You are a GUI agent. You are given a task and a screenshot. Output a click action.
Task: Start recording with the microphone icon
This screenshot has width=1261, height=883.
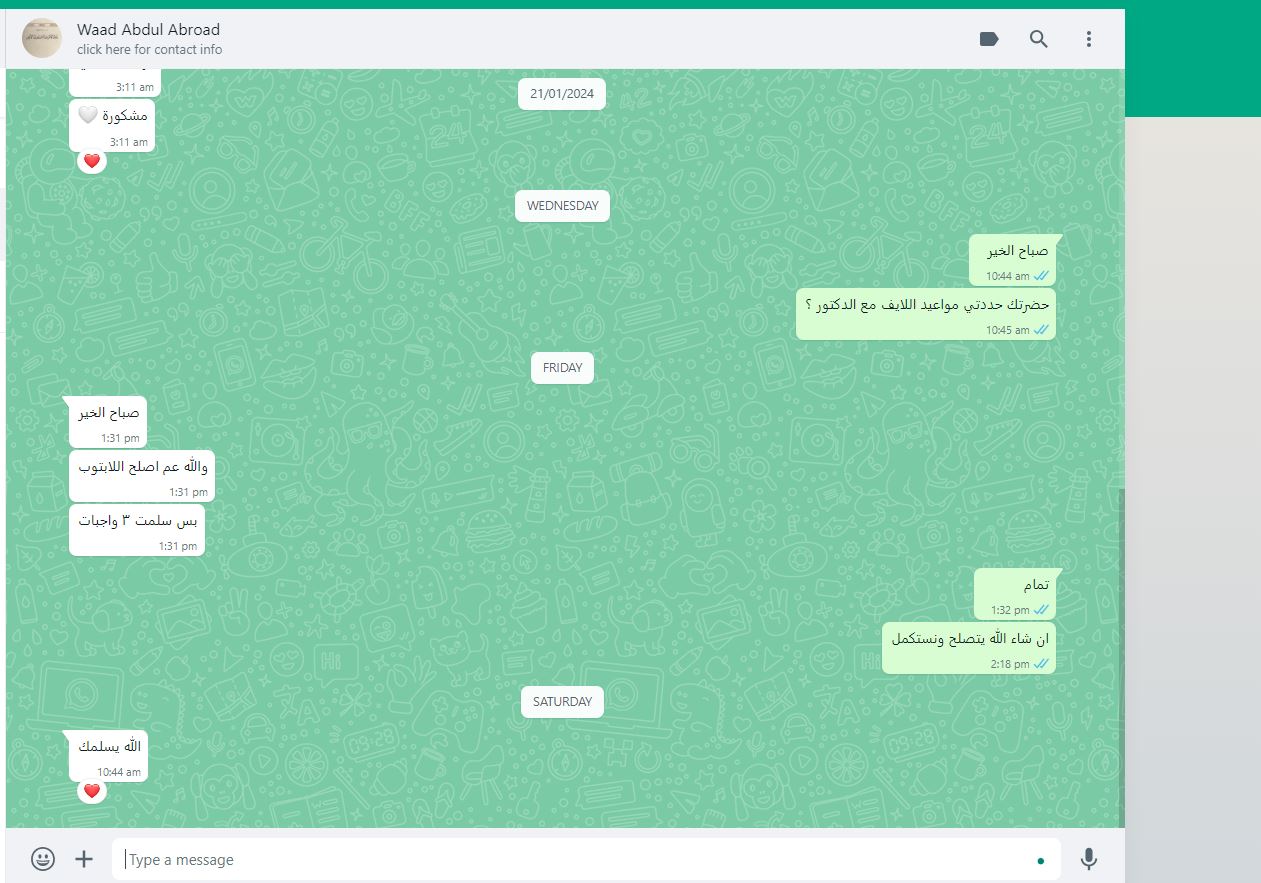[1089, 859]
